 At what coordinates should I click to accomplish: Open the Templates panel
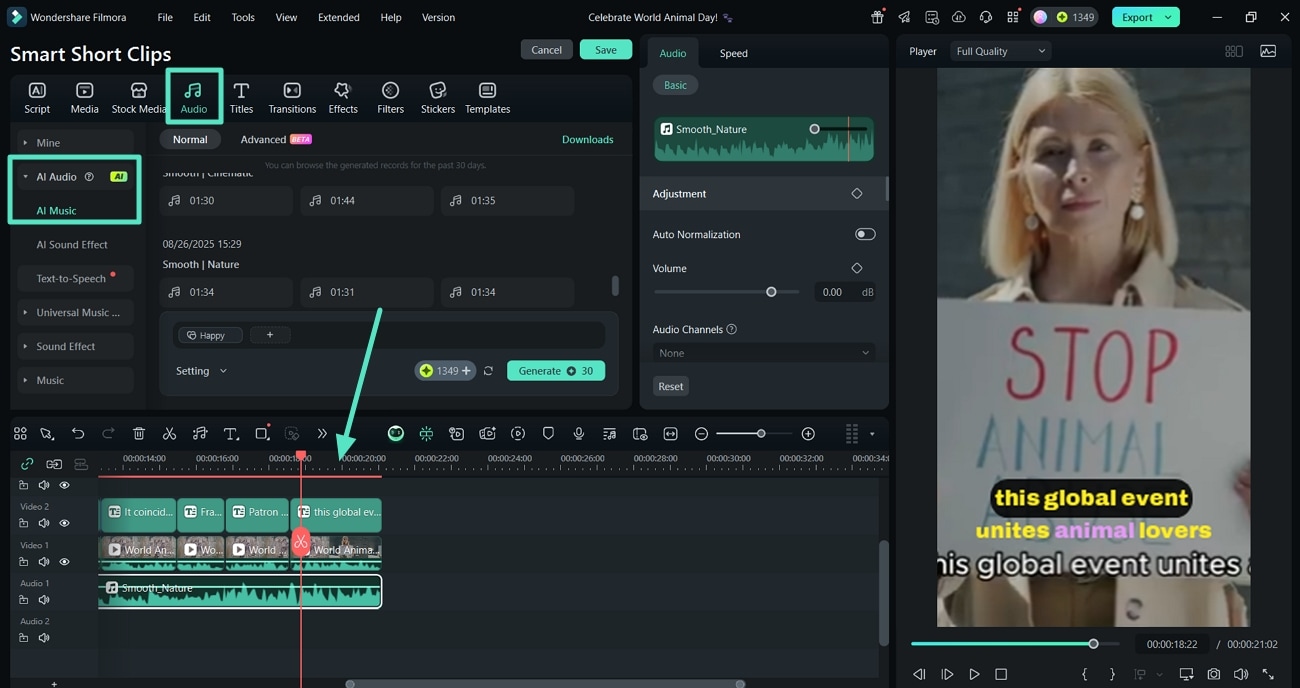[x=488, y=97]
